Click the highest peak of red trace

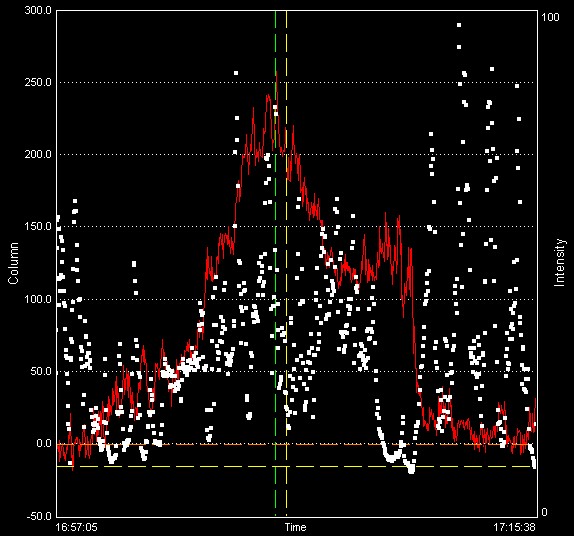pyautogui.click(x=277, y=73)
